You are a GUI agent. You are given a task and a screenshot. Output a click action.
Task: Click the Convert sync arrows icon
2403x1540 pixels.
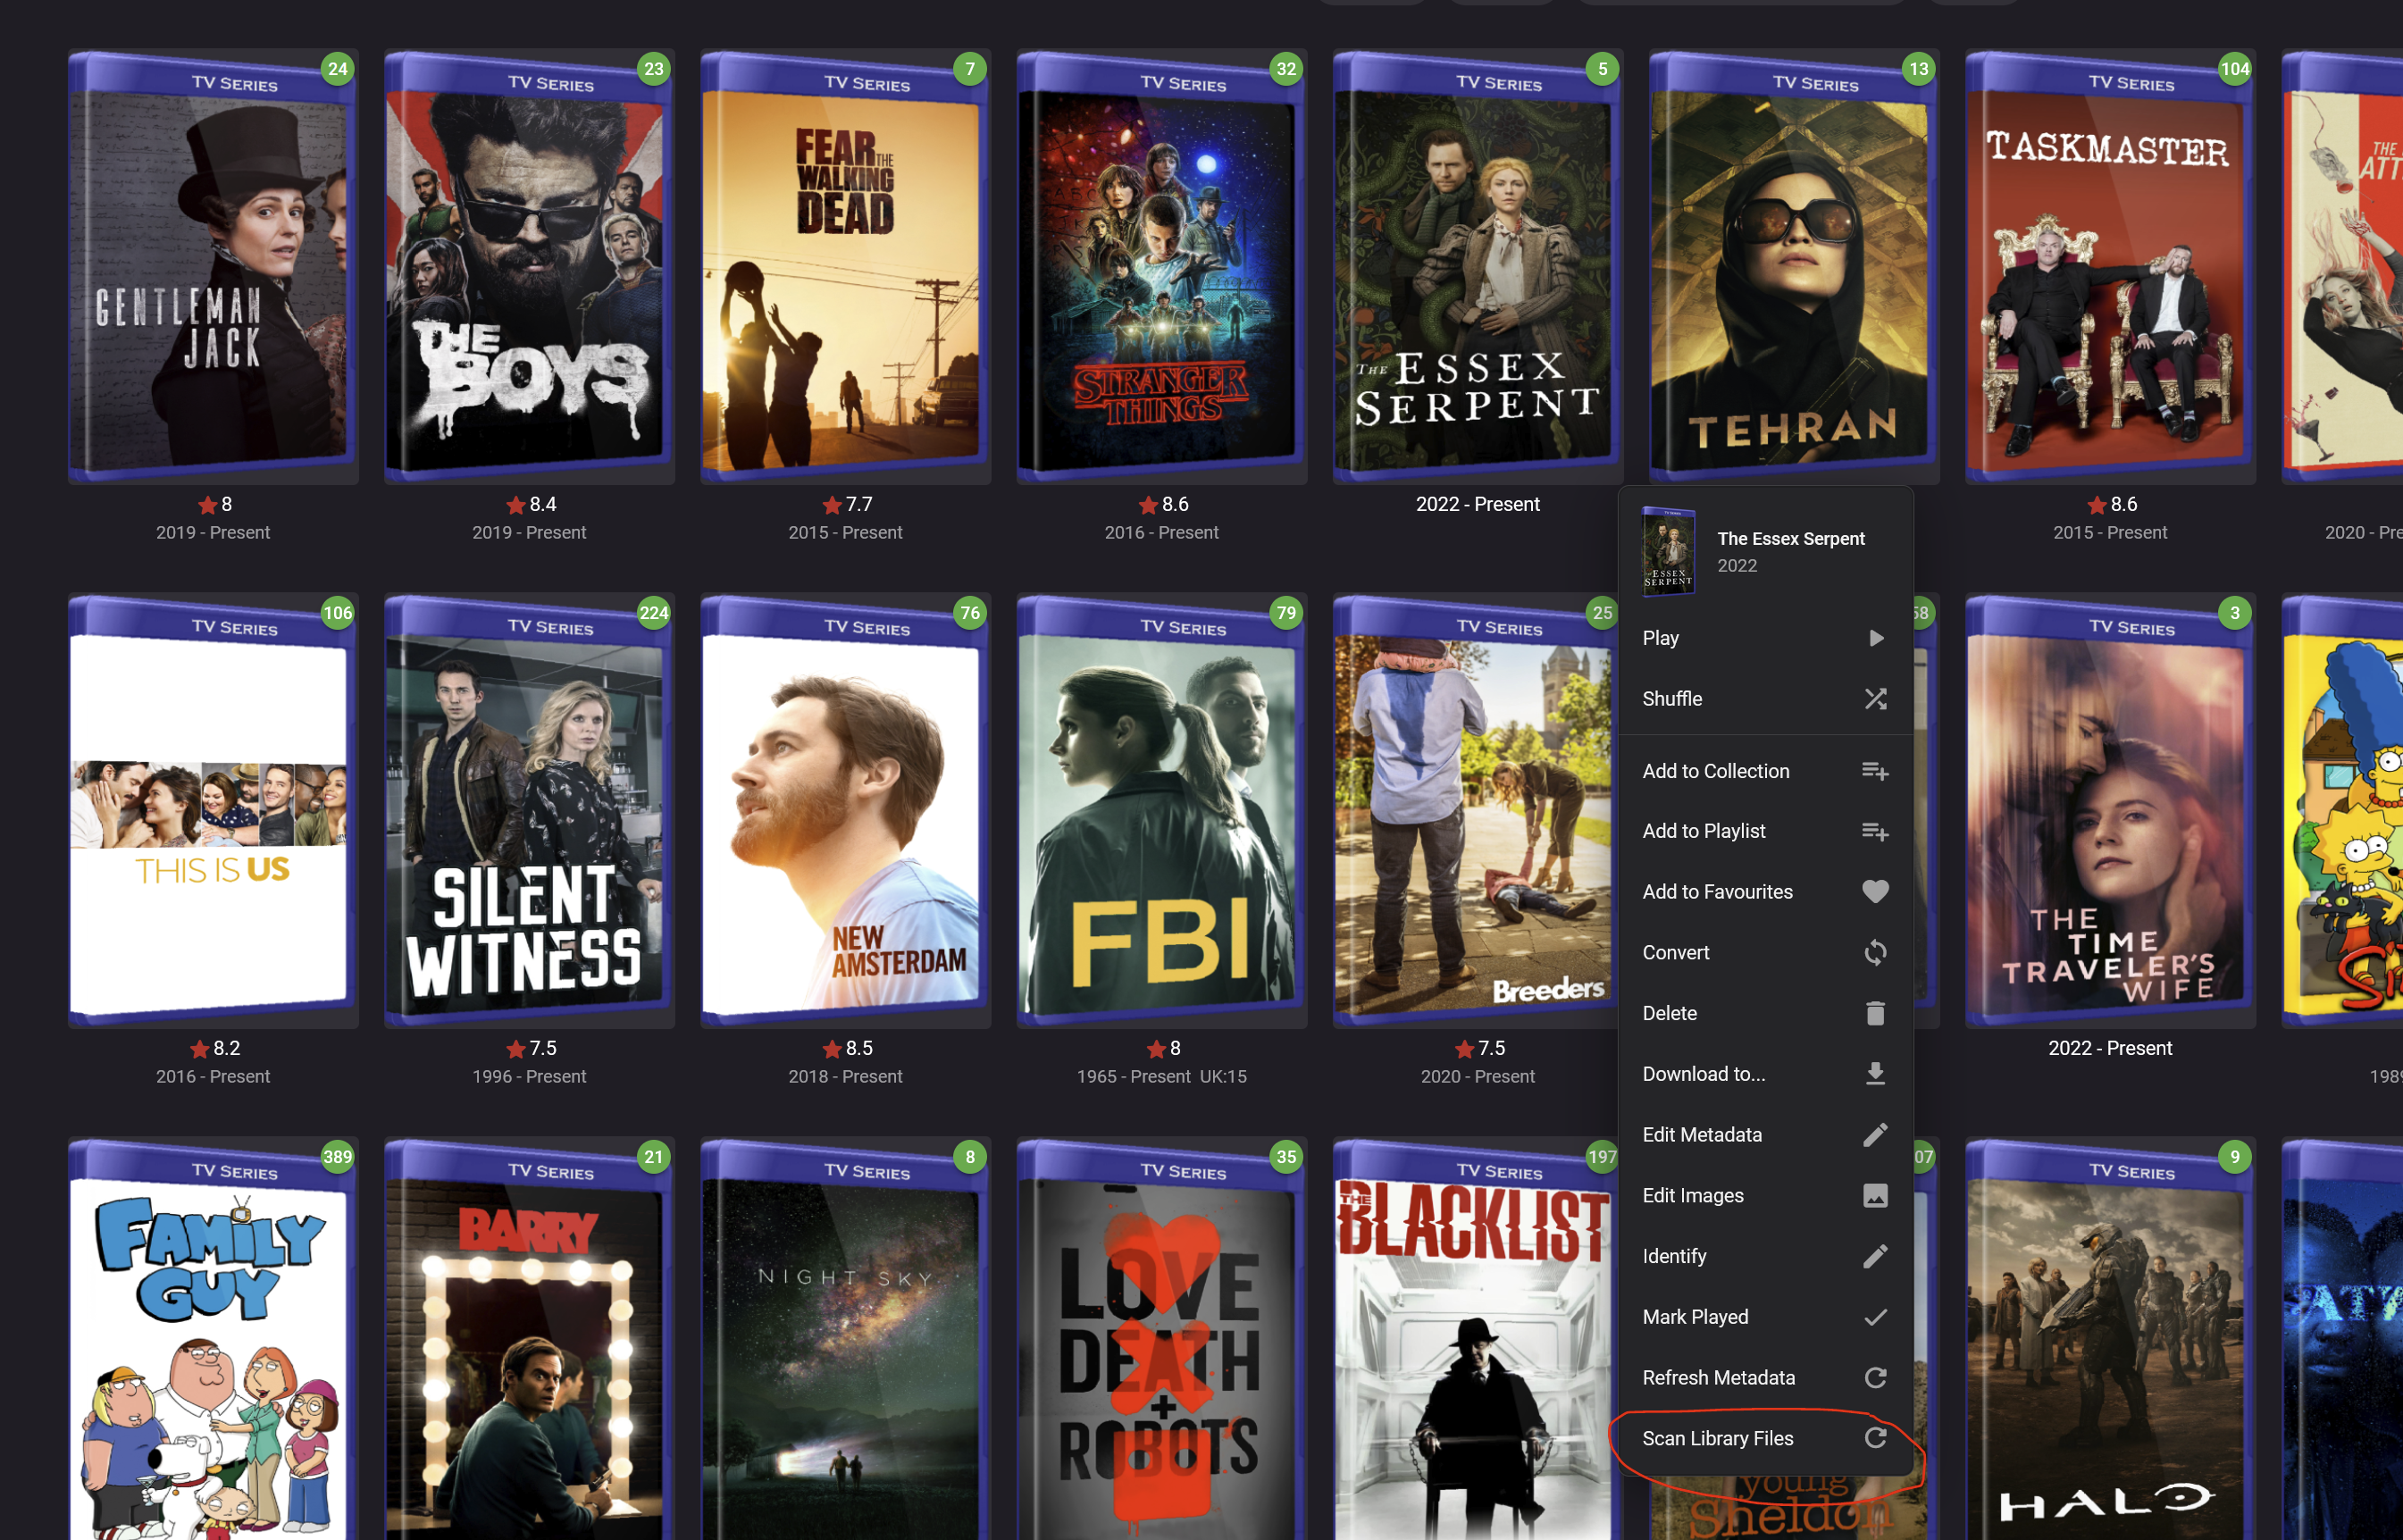1875,952
